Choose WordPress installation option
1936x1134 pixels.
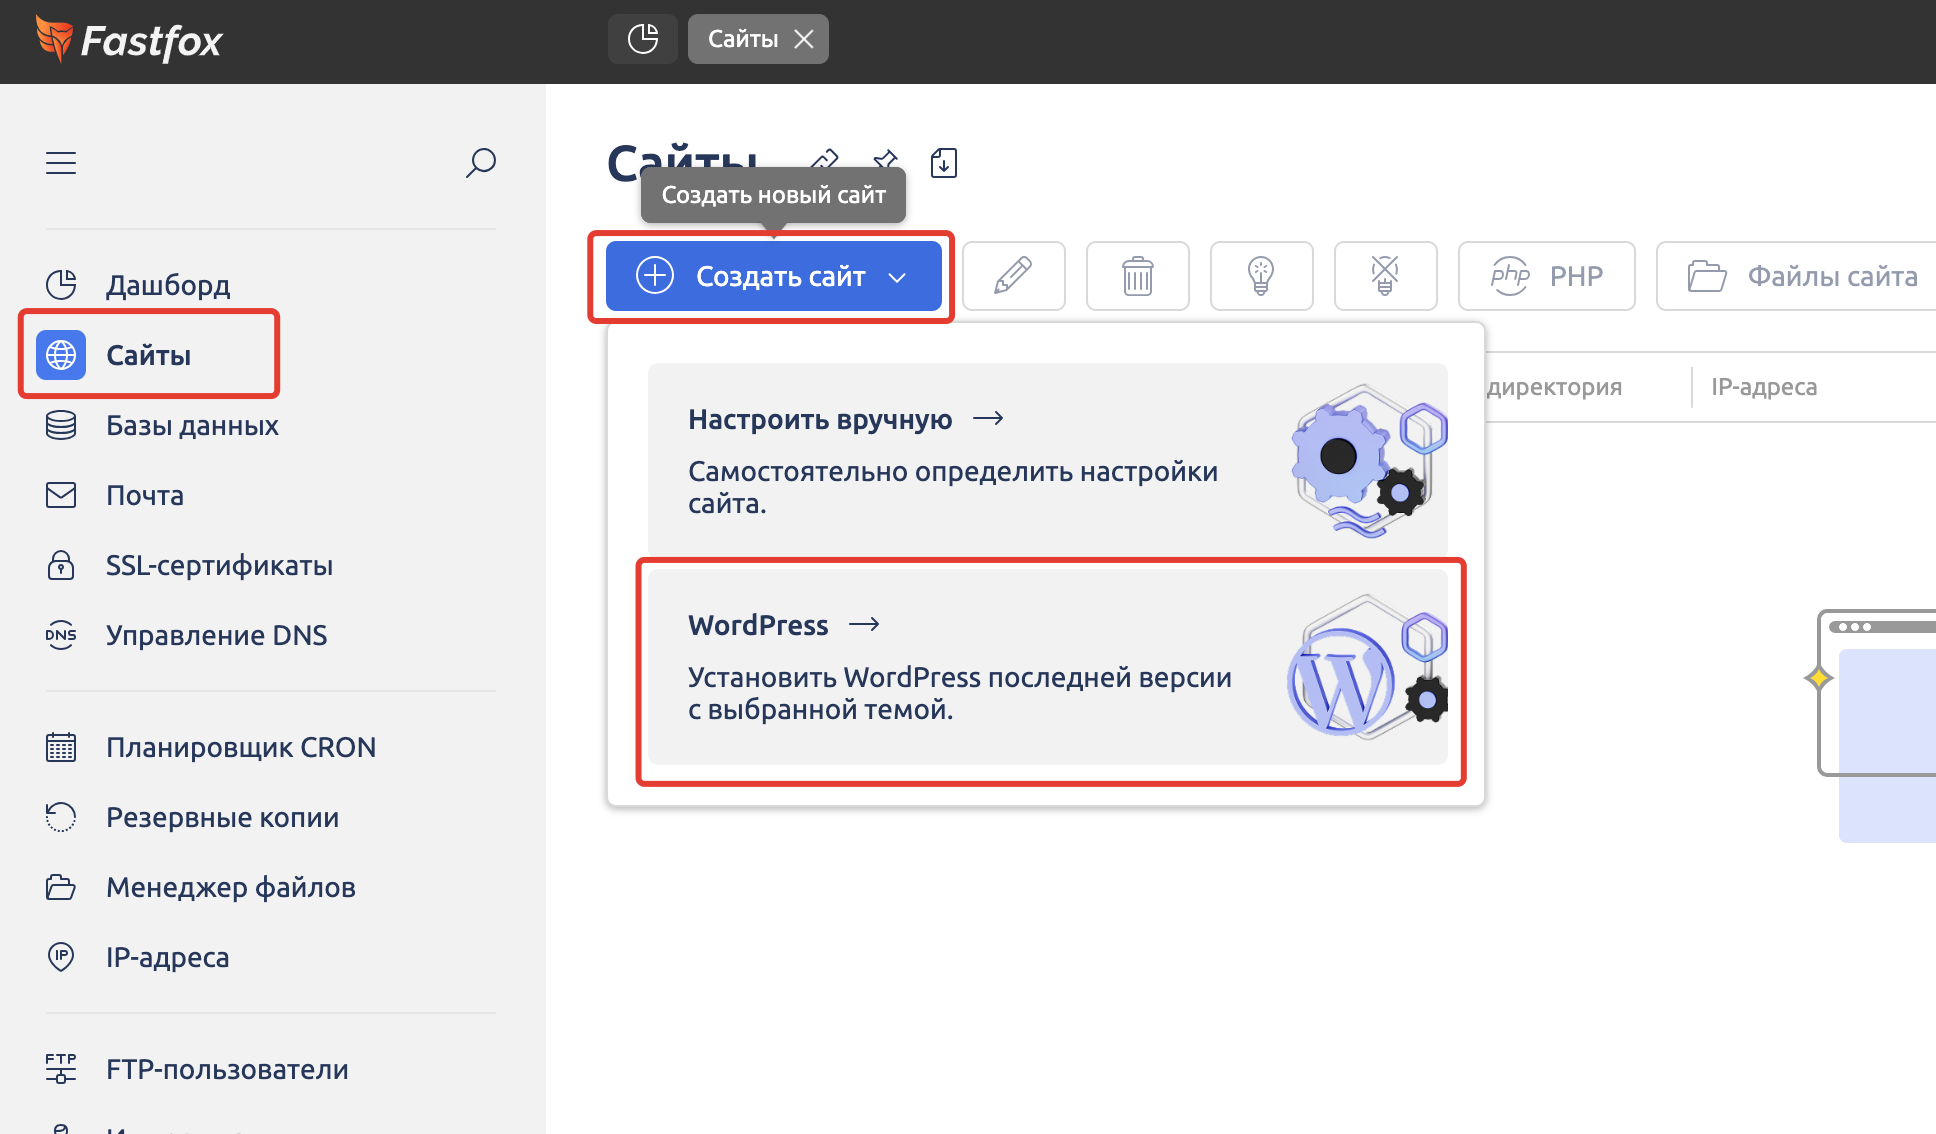[1047, 667]
